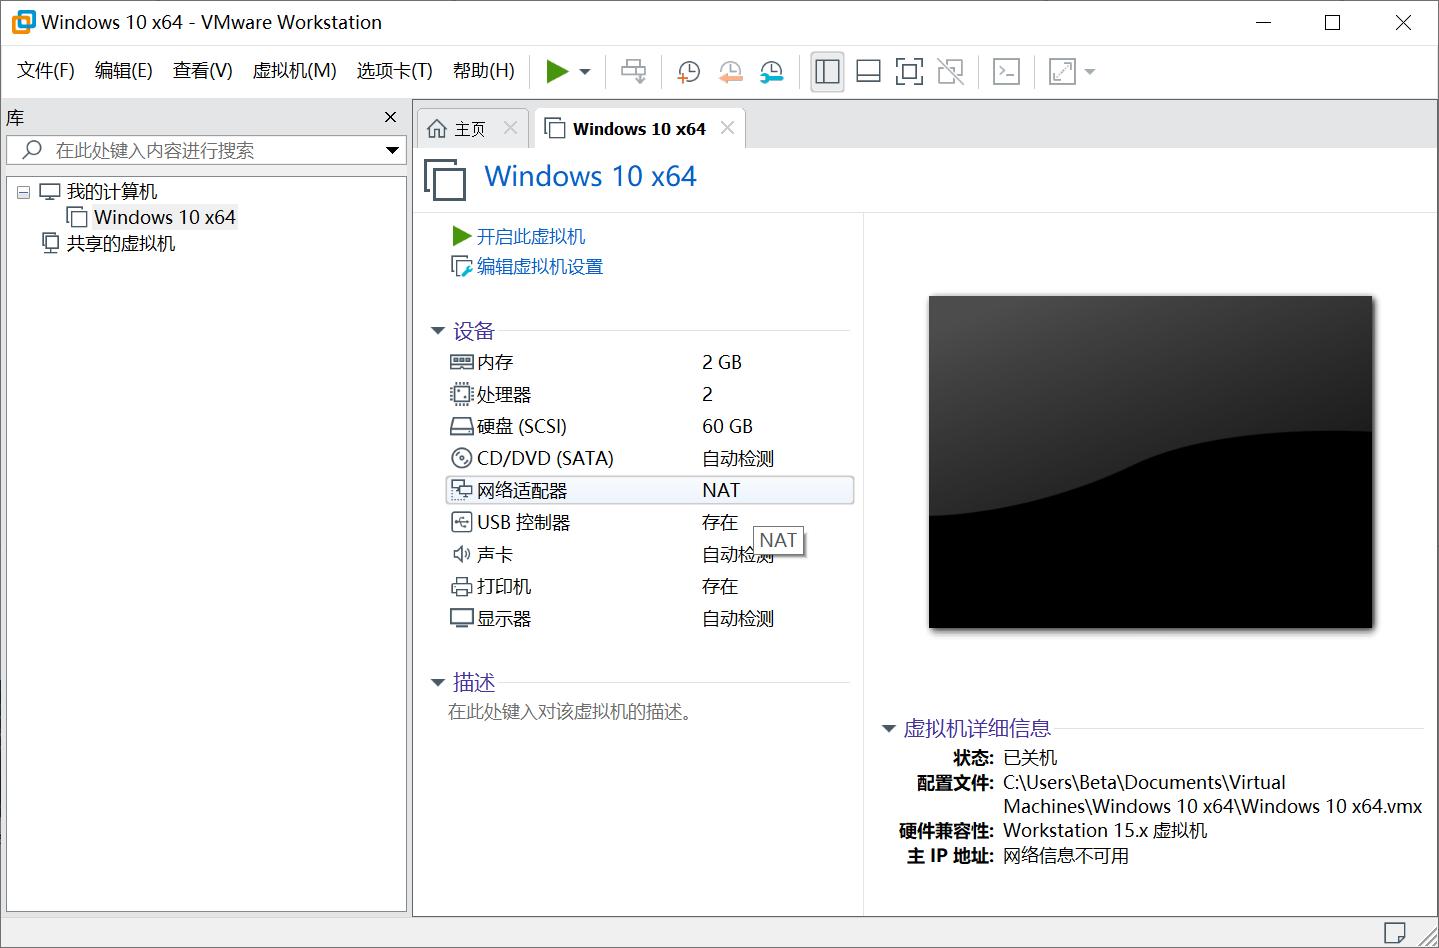Open the 虚拟机(M) menu
Viewport: 1439px width, 948px height.
click(294, 71)
